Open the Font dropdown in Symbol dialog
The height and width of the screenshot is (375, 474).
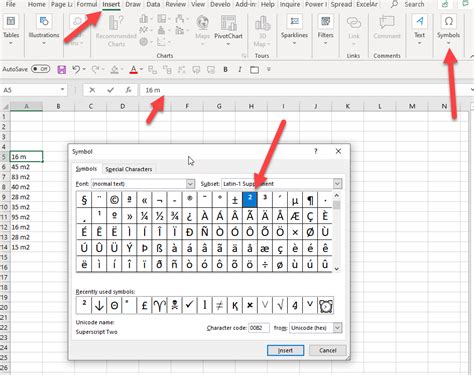(x=190, y=184)
